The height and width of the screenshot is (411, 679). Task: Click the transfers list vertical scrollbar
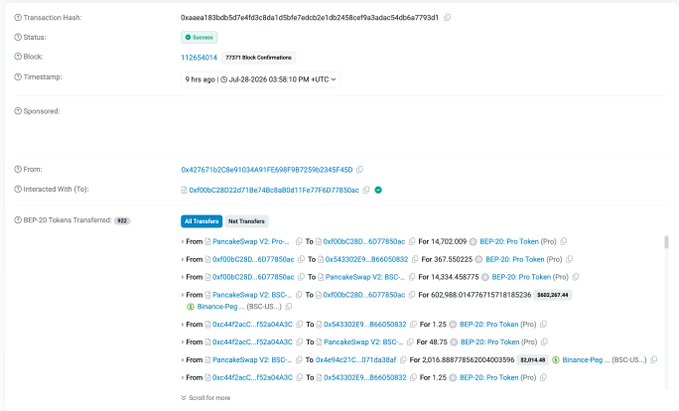click(x=666, y=243)
